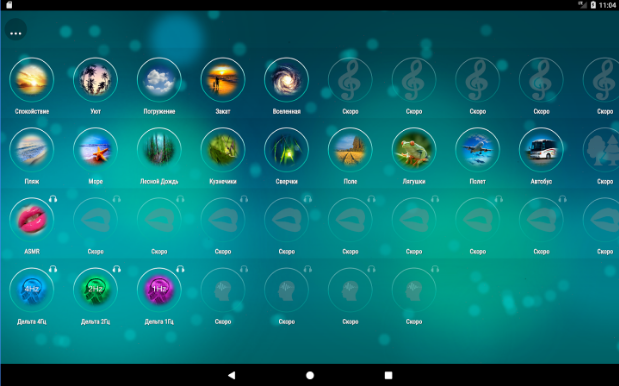Play the Лягушки frog sound
Image resolution: width=619 pixels, height=386 pixels.
point(414,150)
